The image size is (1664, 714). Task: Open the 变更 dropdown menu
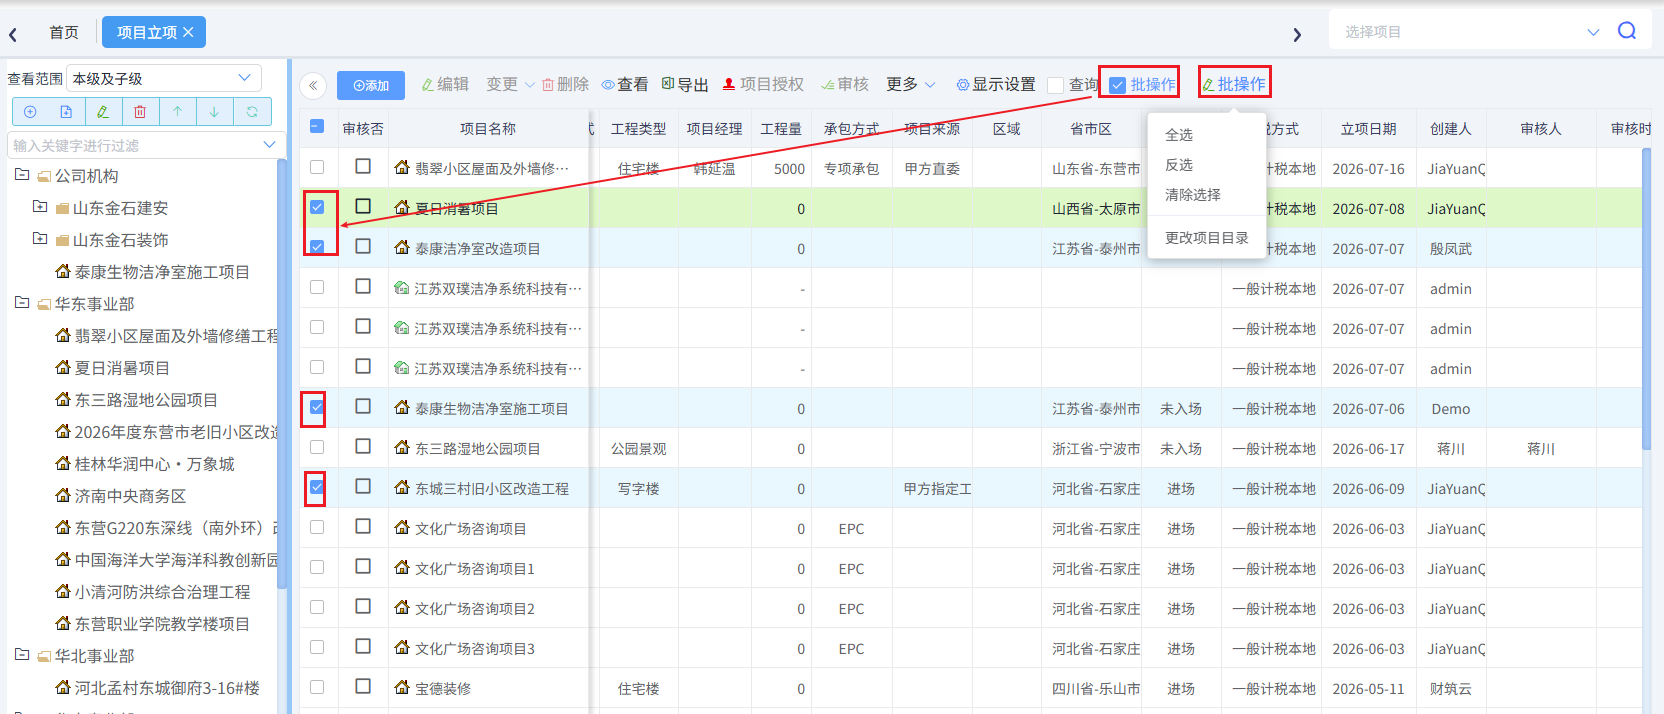click(x=510, y=85)
